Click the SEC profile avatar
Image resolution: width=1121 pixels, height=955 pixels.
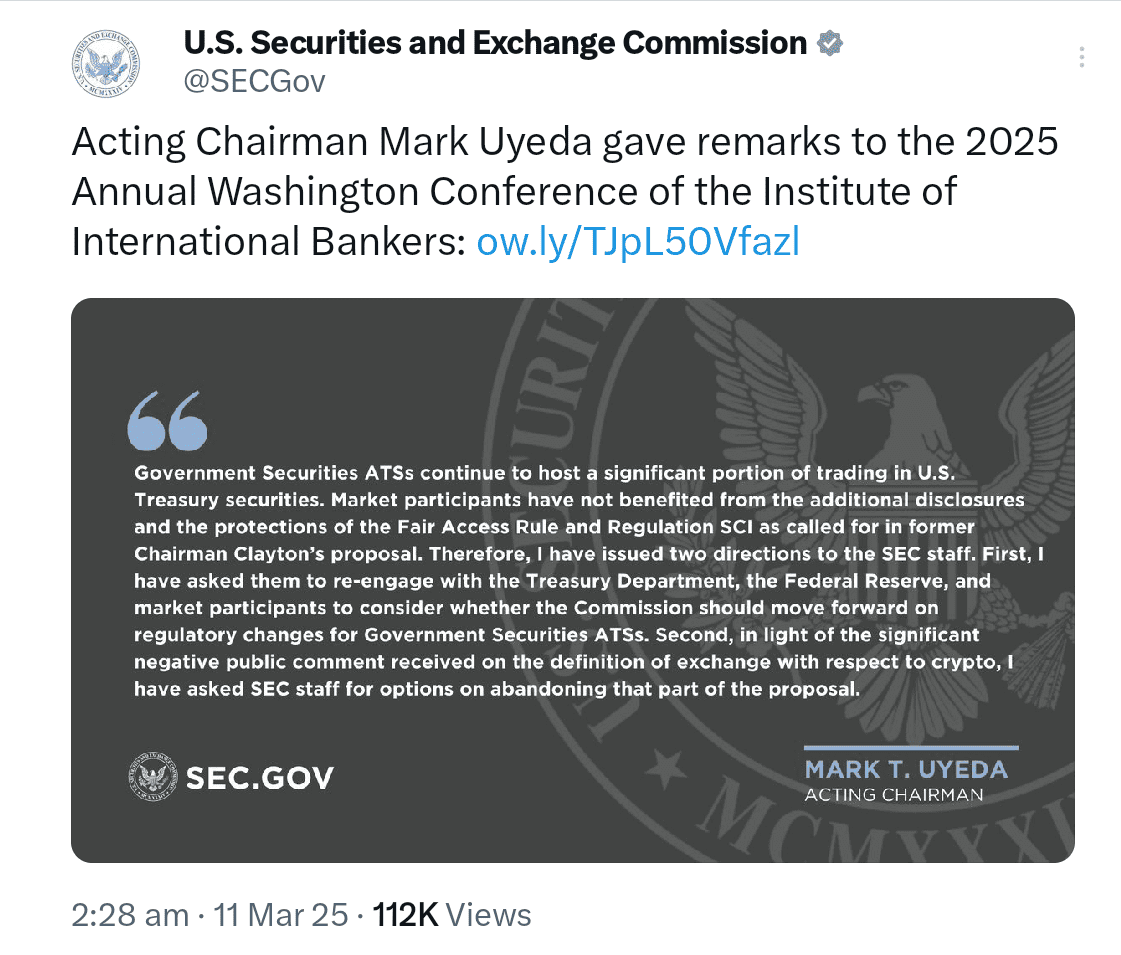tap(104, 63)
